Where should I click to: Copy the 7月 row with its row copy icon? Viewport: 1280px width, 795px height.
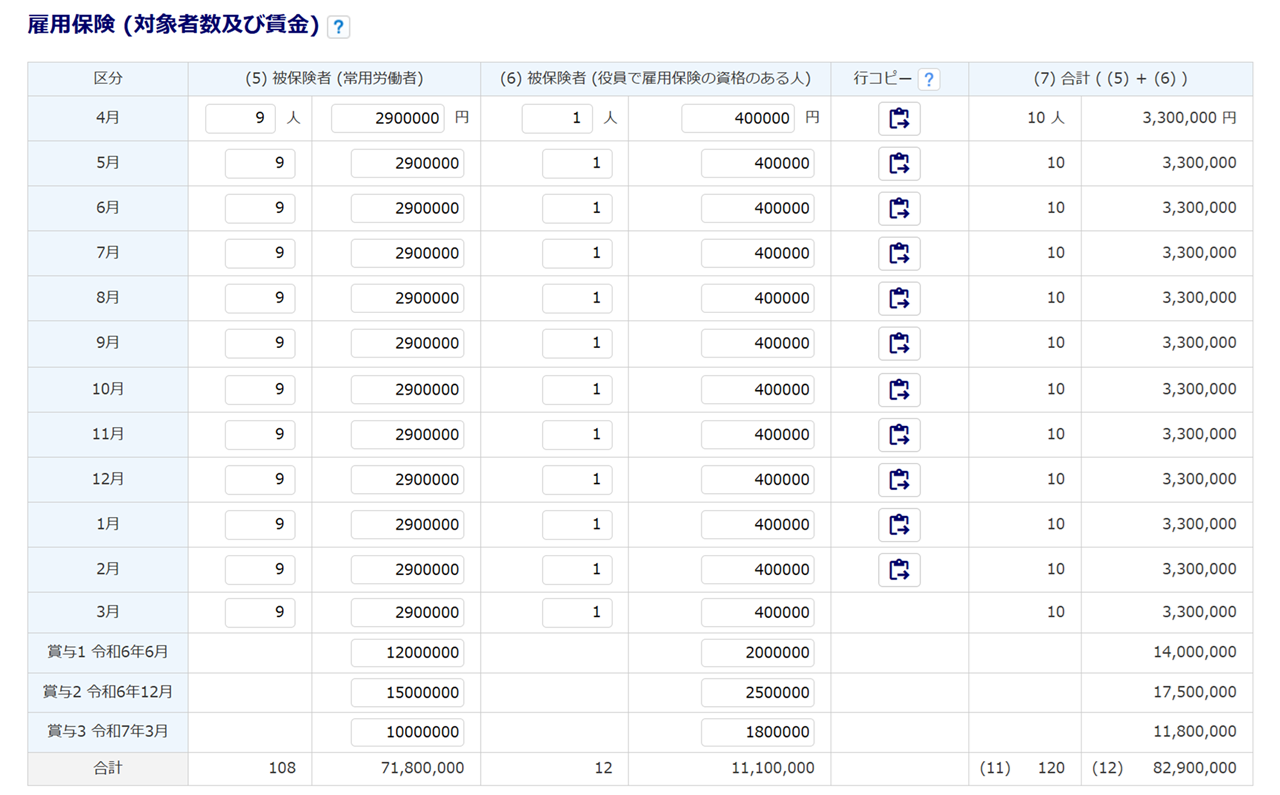click(x=899, y=253)
